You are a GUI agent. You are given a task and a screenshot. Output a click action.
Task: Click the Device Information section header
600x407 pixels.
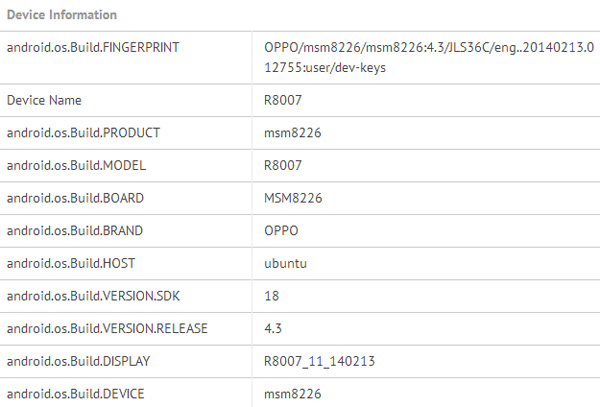(x=62, y=15)
